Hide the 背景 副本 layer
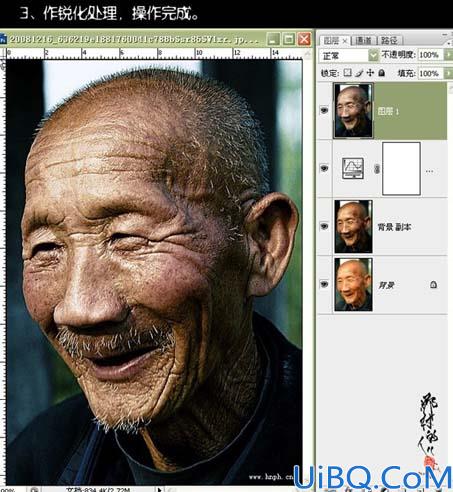Image resolution: width=453 pixels, height=492 pixels. 324,227
